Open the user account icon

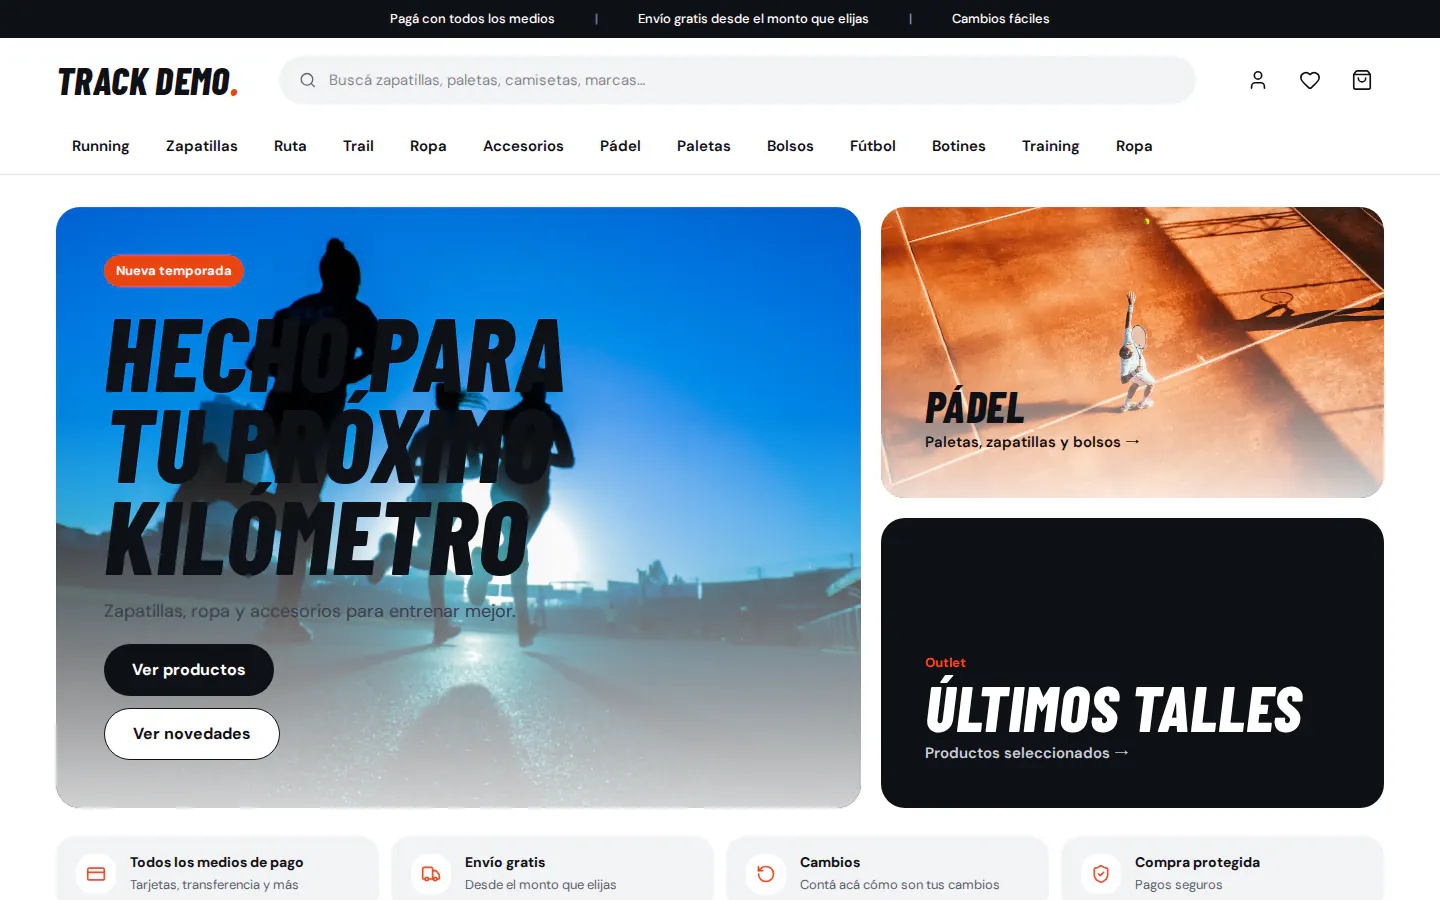point(1258,80)
